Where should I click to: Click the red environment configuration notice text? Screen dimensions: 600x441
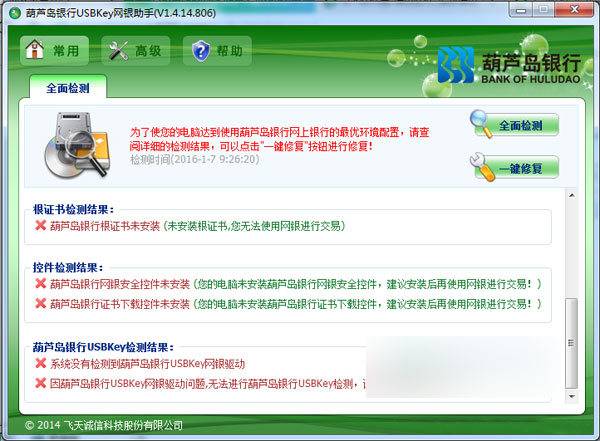pyautogui.click(x=280, y=139)
